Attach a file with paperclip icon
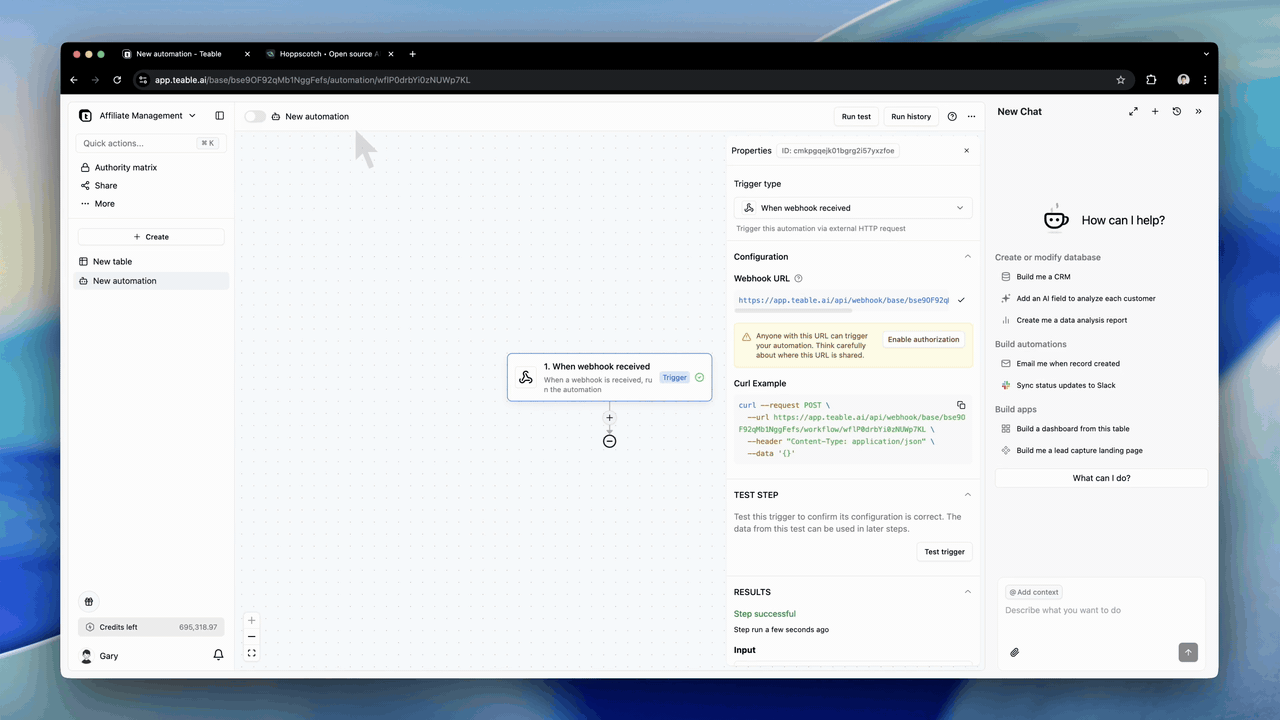 pos(1014,652)
